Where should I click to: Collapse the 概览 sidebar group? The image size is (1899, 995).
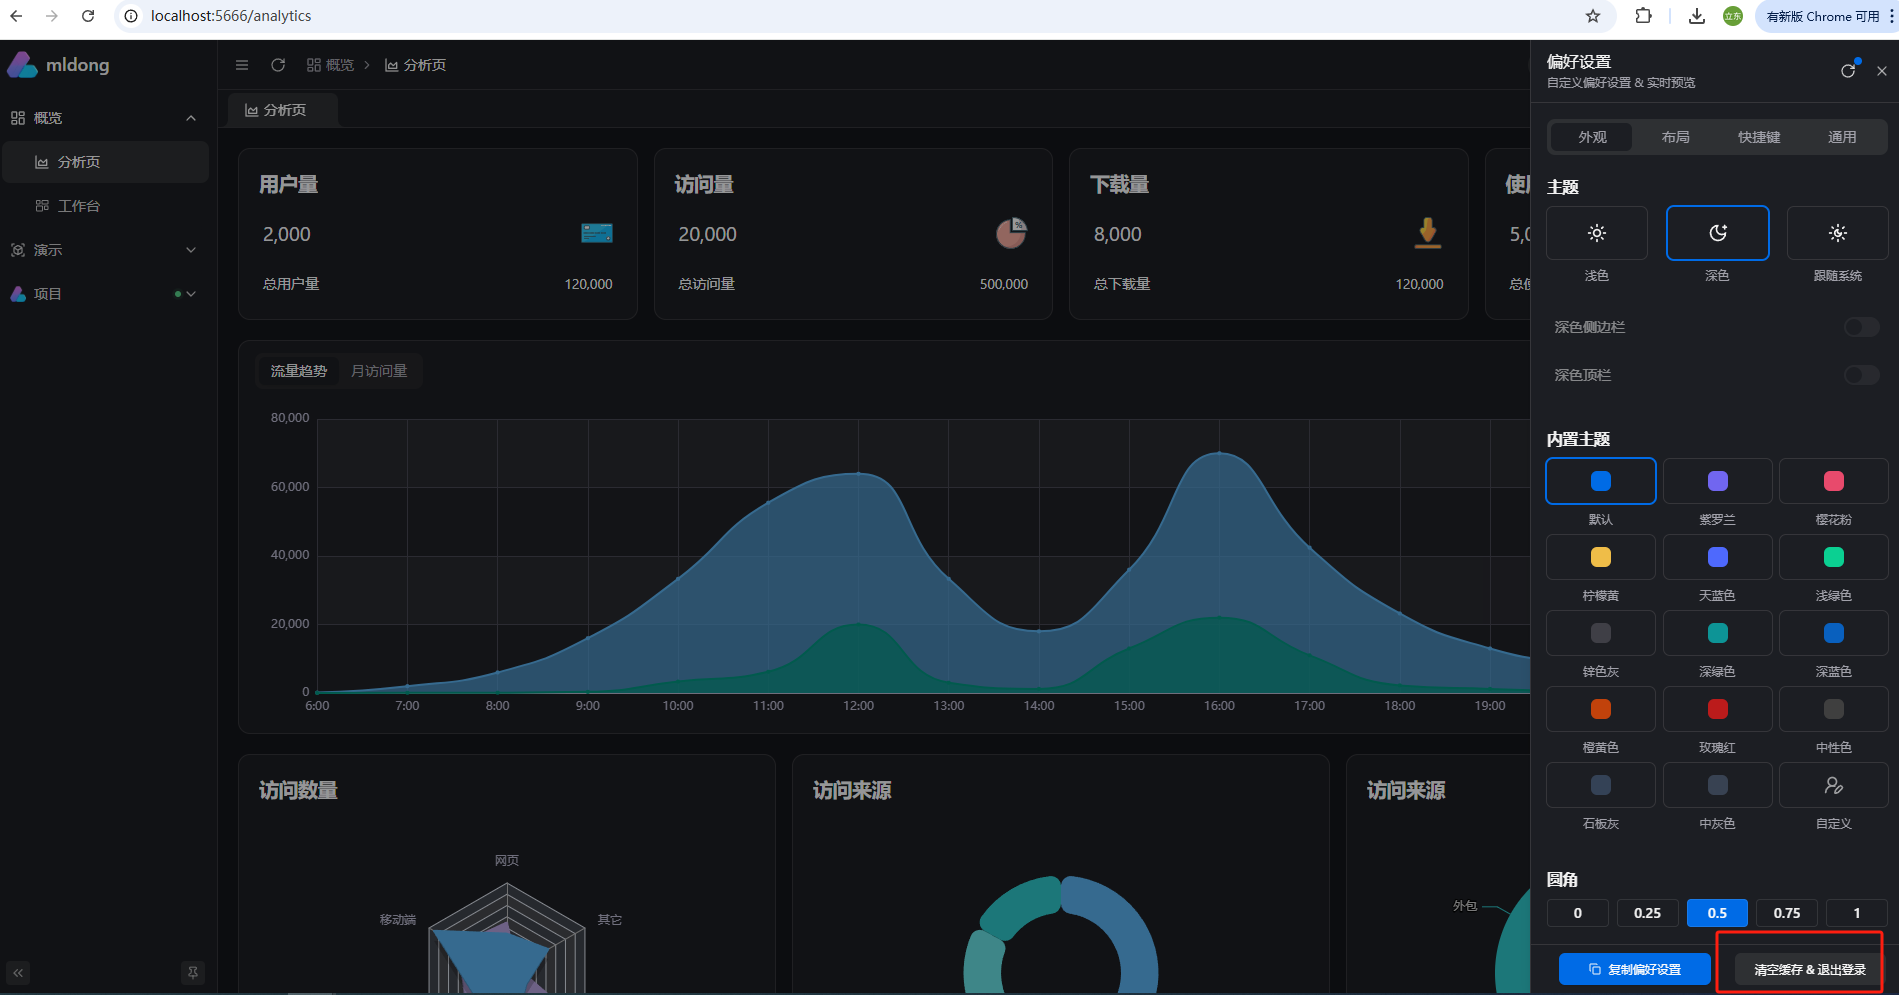click(x=105, y=118)
